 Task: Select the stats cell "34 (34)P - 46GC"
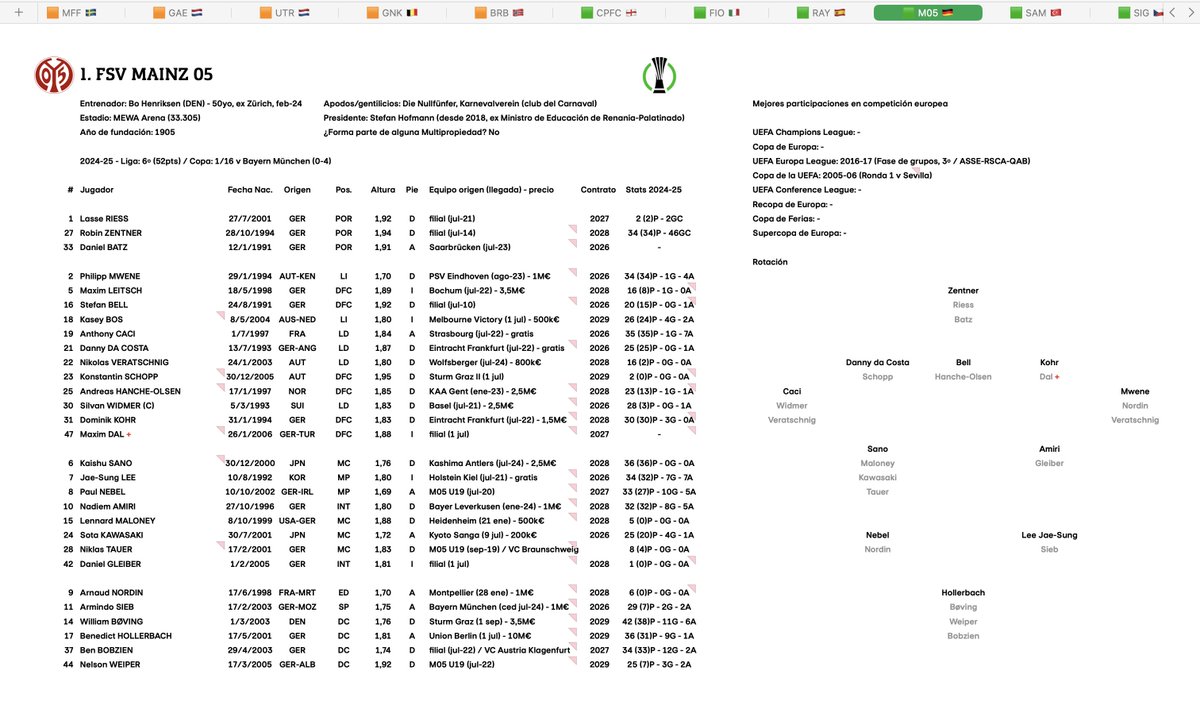click(x=660, y=233)
